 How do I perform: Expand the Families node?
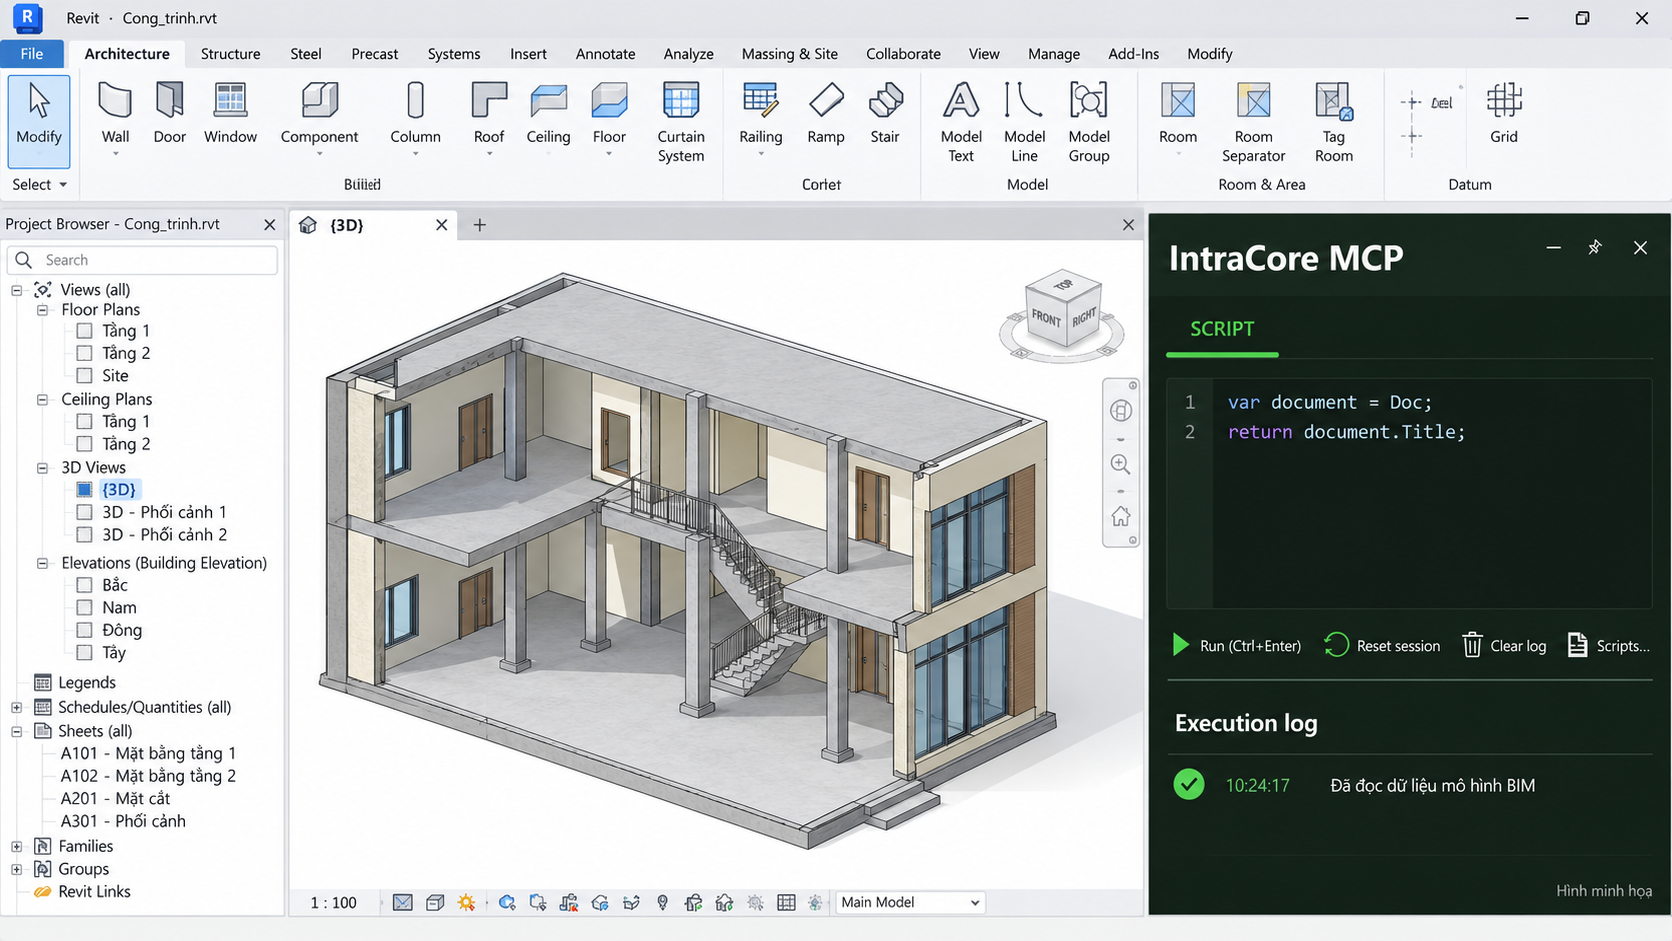[x=17, y=846]
